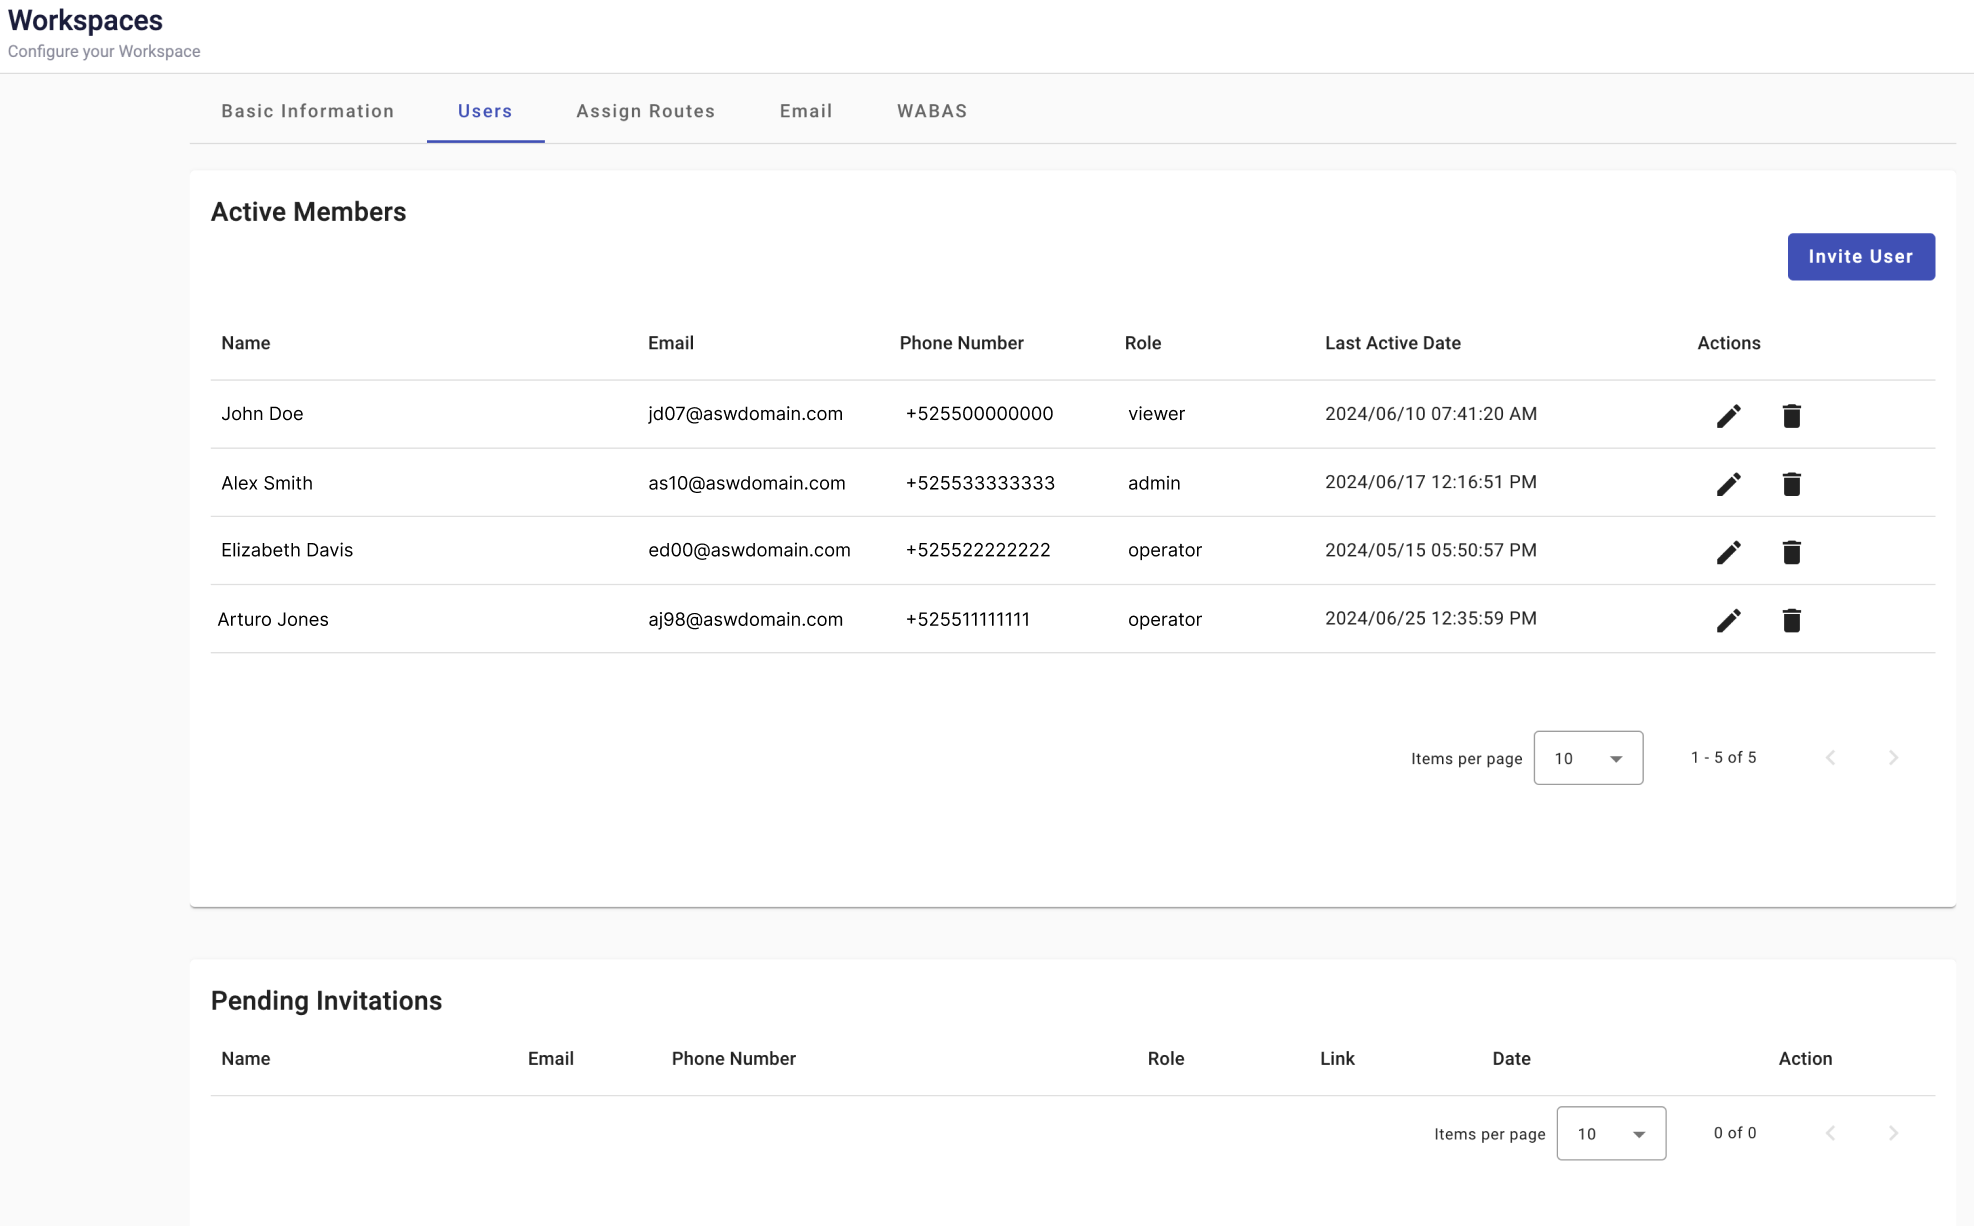Viewport: 1974px width, 1226px height.
Task: Click email as10@aswdomain.com
Action: pyautogui.click(x=747, y=483)
